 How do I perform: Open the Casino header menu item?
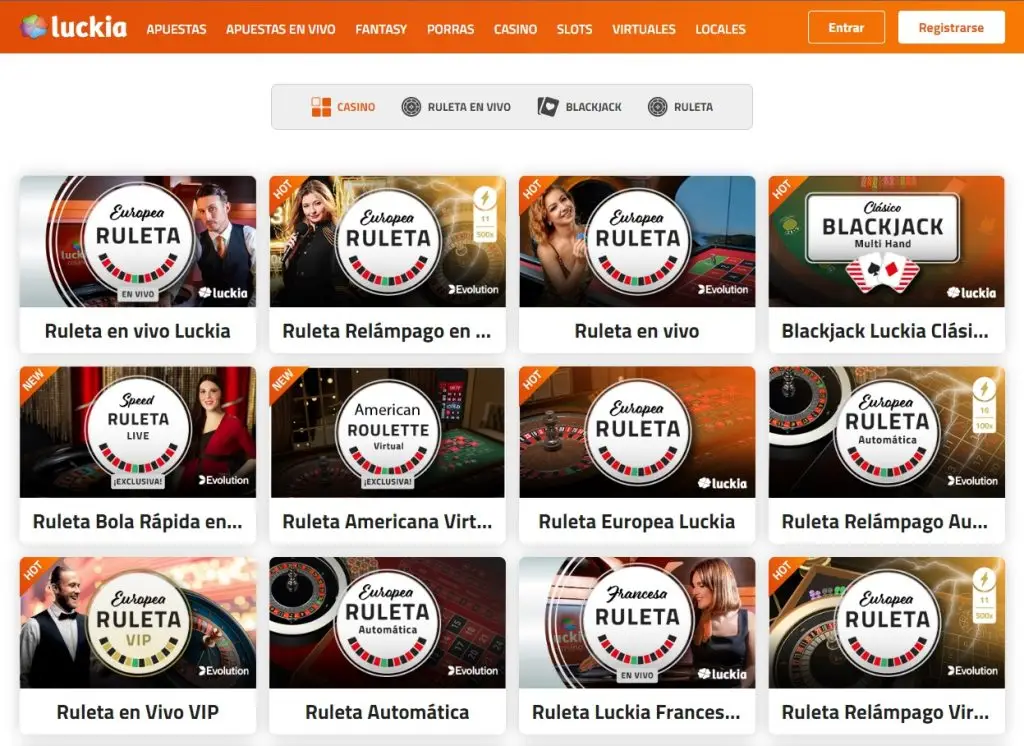coord(515,29)
